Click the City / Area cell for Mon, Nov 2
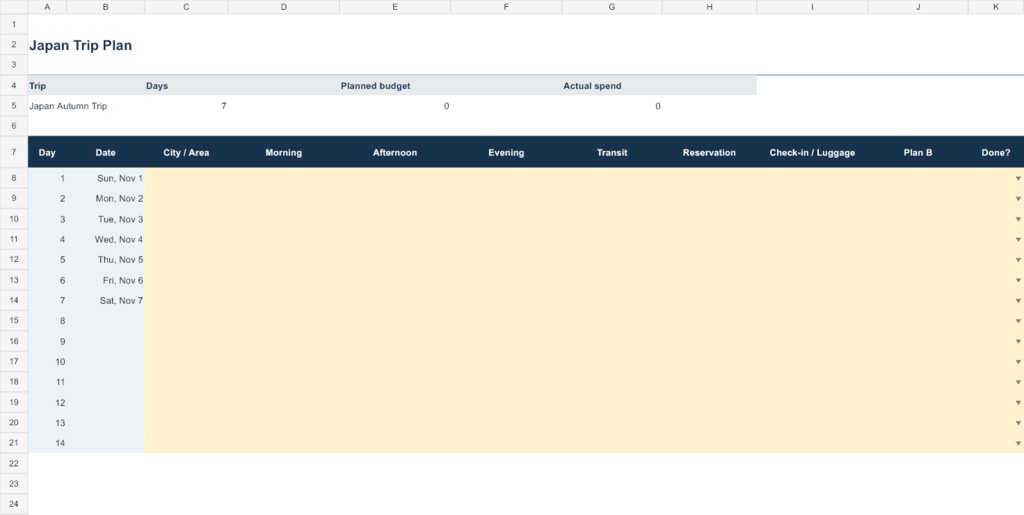1024x515 pixels. (x=186, y=198)
